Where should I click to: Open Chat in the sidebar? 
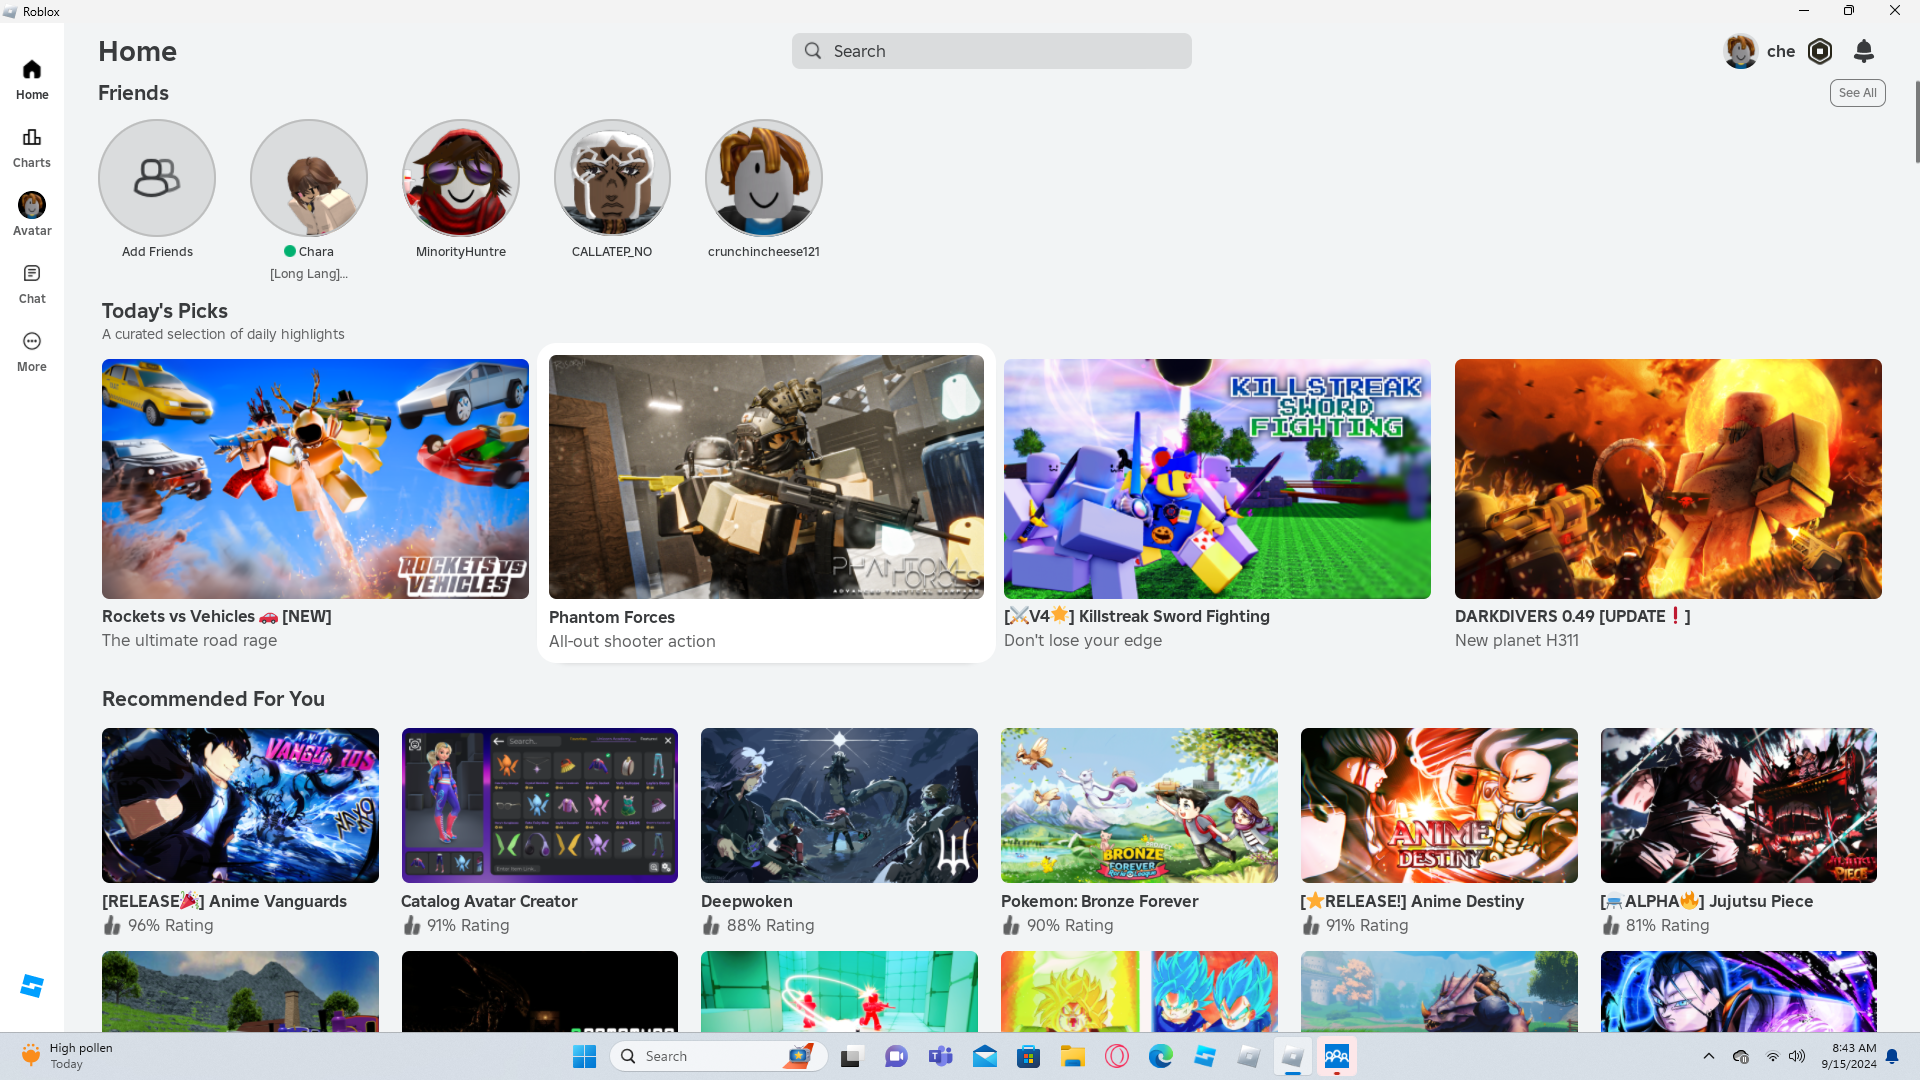pos(32,284)
